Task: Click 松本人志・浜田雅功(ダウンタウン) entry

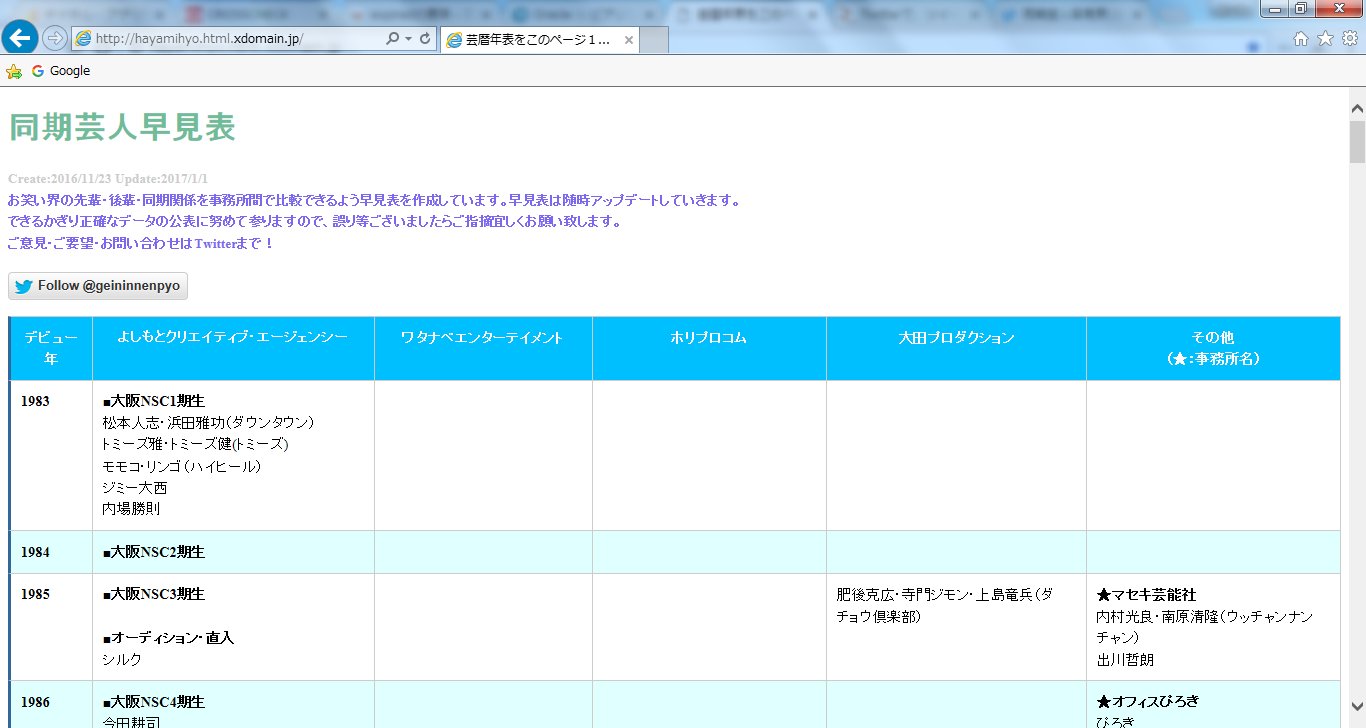Action: [x=208, y=423]
